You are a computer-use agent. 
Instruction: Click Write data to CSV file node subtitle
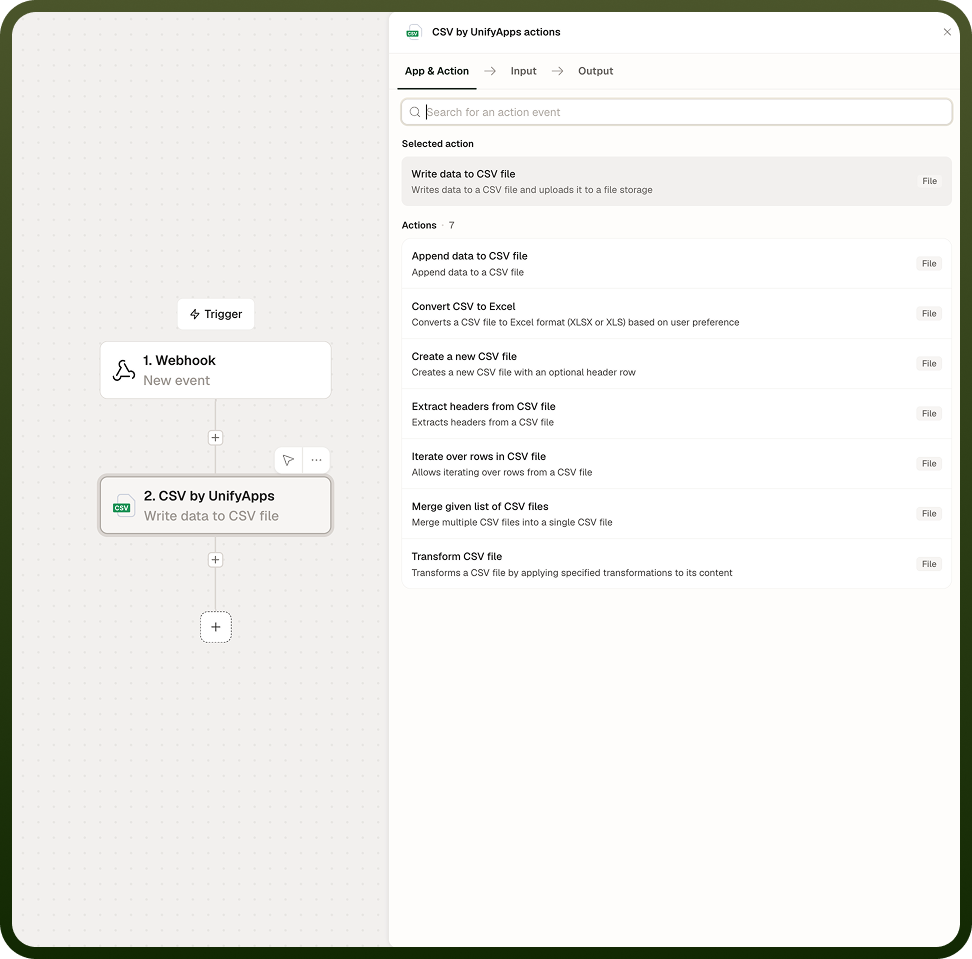click(211, 516)
